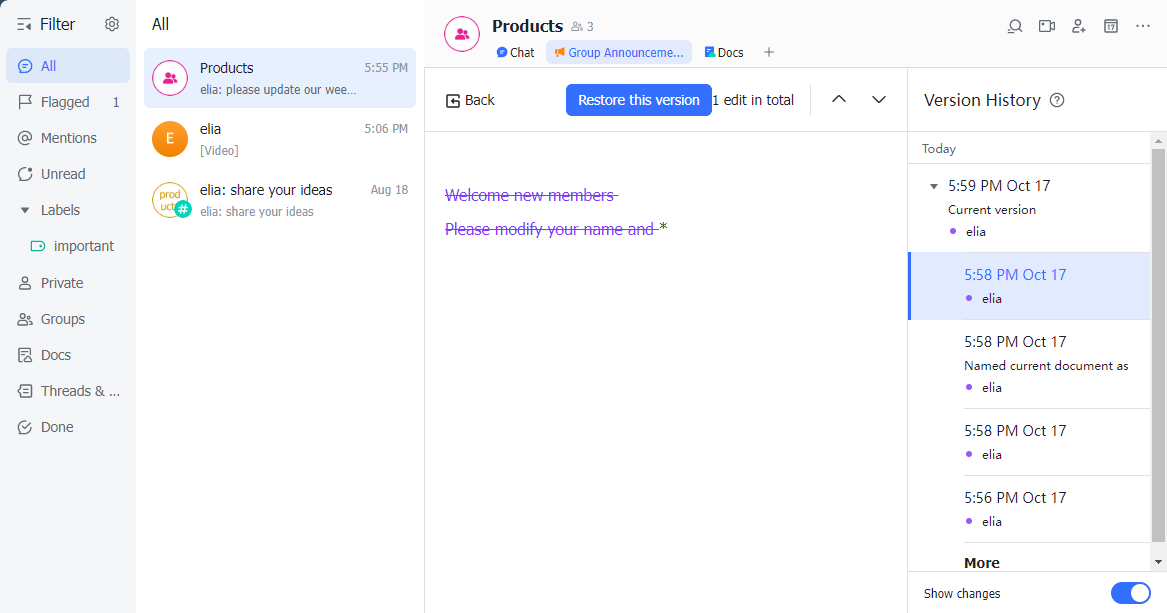1167x613 pixels.
Task: Click the search icon in chat header
Action: click(1015, 26)
